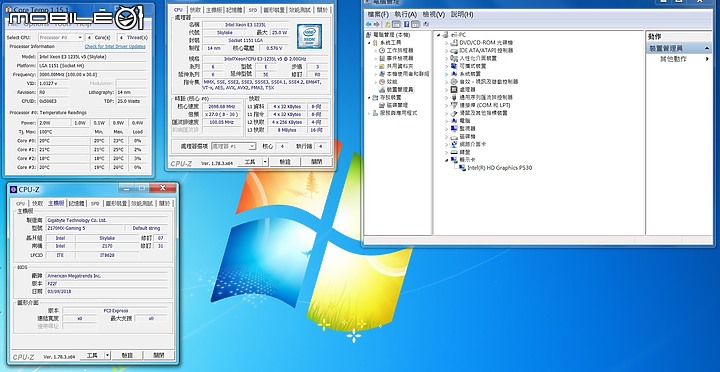Select 磁碟管理 in the left console tree
This screenshot has height=372, width=720.
[397, 105]
